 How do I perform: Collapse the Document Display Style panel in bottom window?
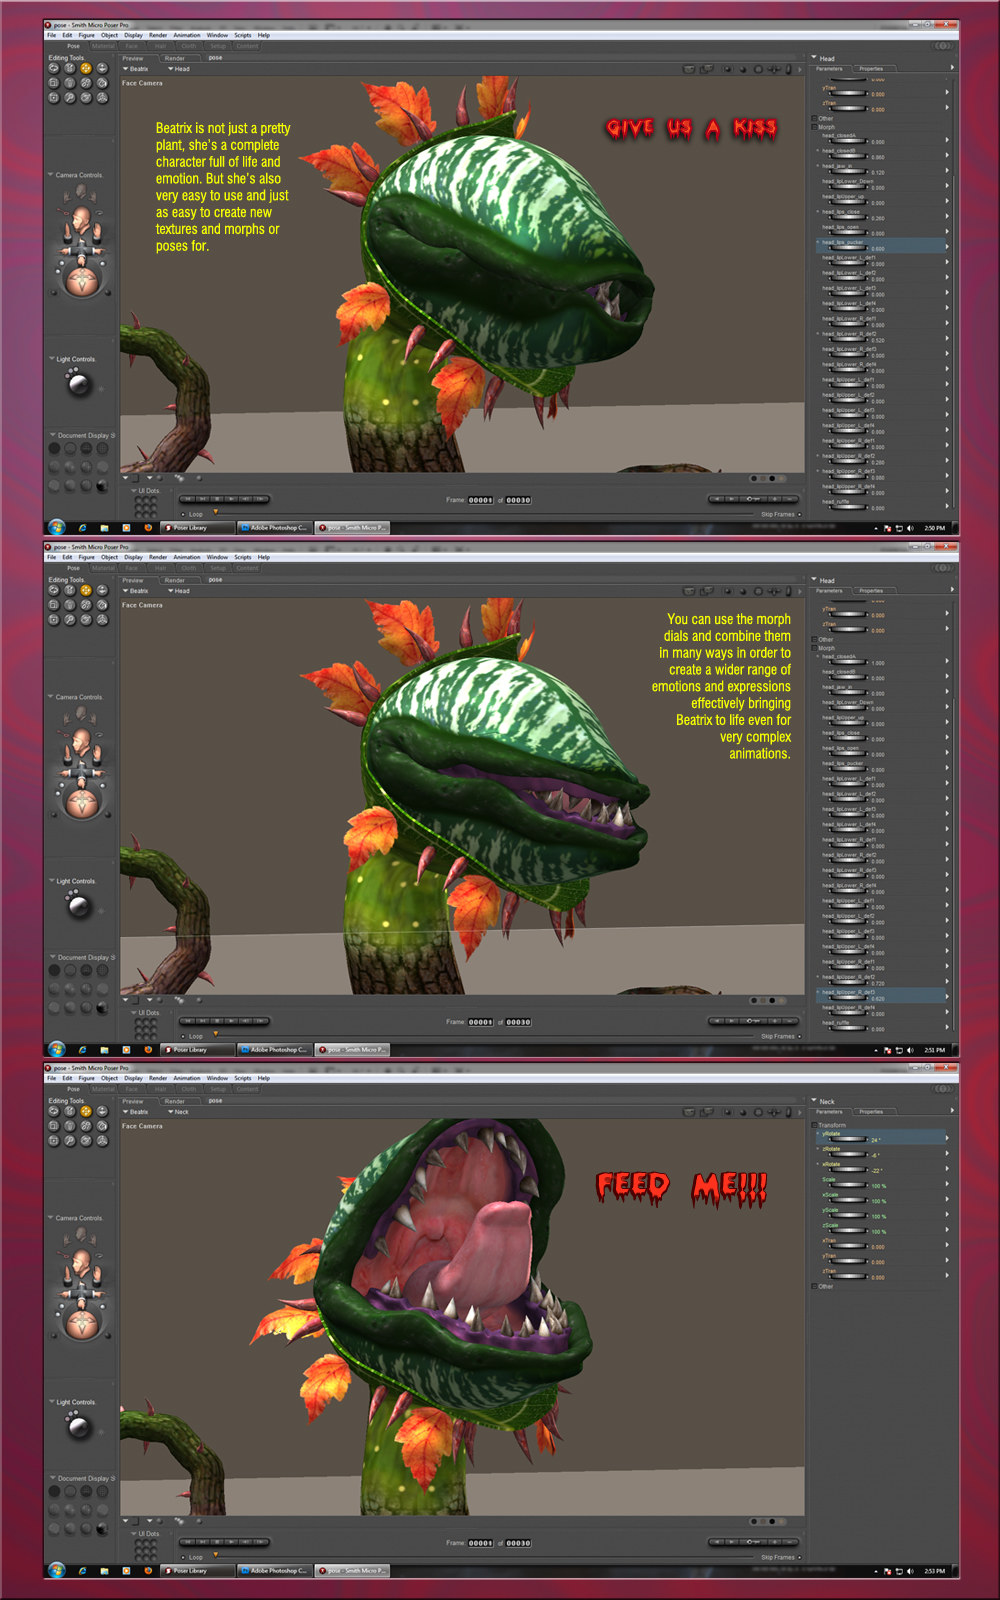(51, 1478)
